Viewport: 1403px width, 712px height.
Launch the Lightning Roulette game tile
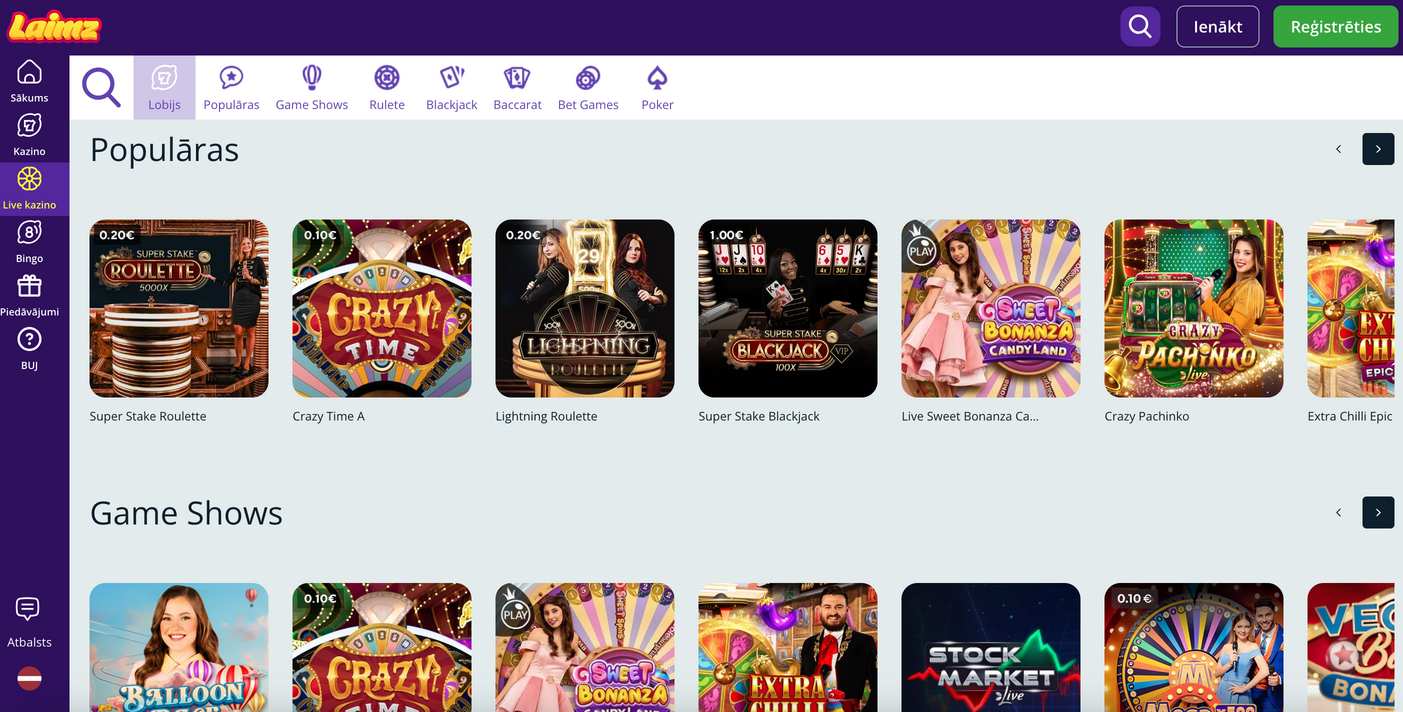click(x=585, y=309)
